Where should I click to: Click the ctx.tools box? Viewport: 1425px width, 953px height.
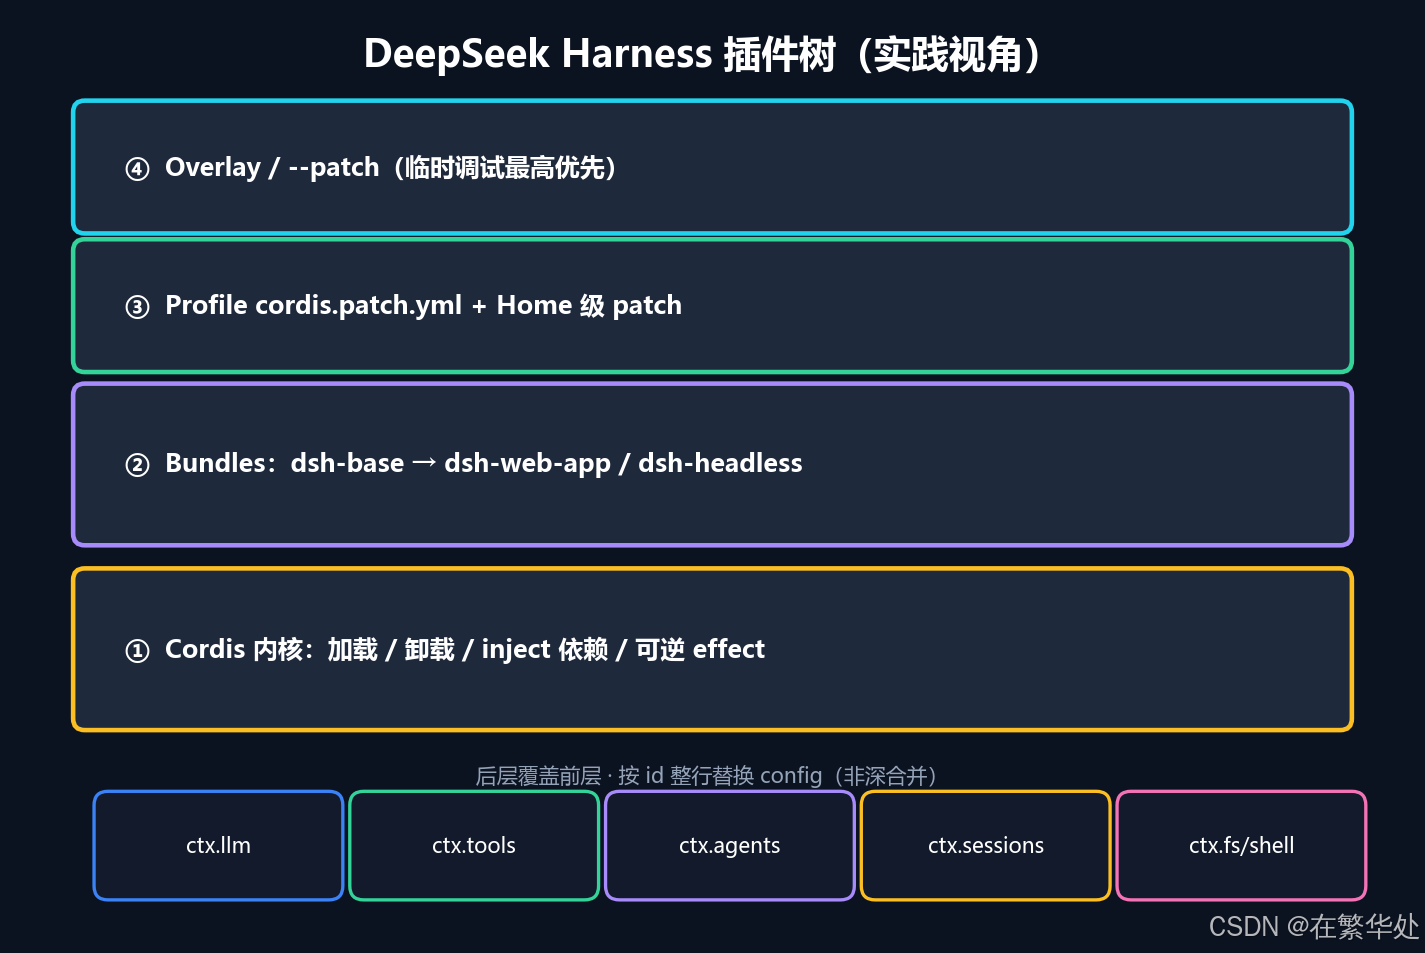(x=474, y=845)
